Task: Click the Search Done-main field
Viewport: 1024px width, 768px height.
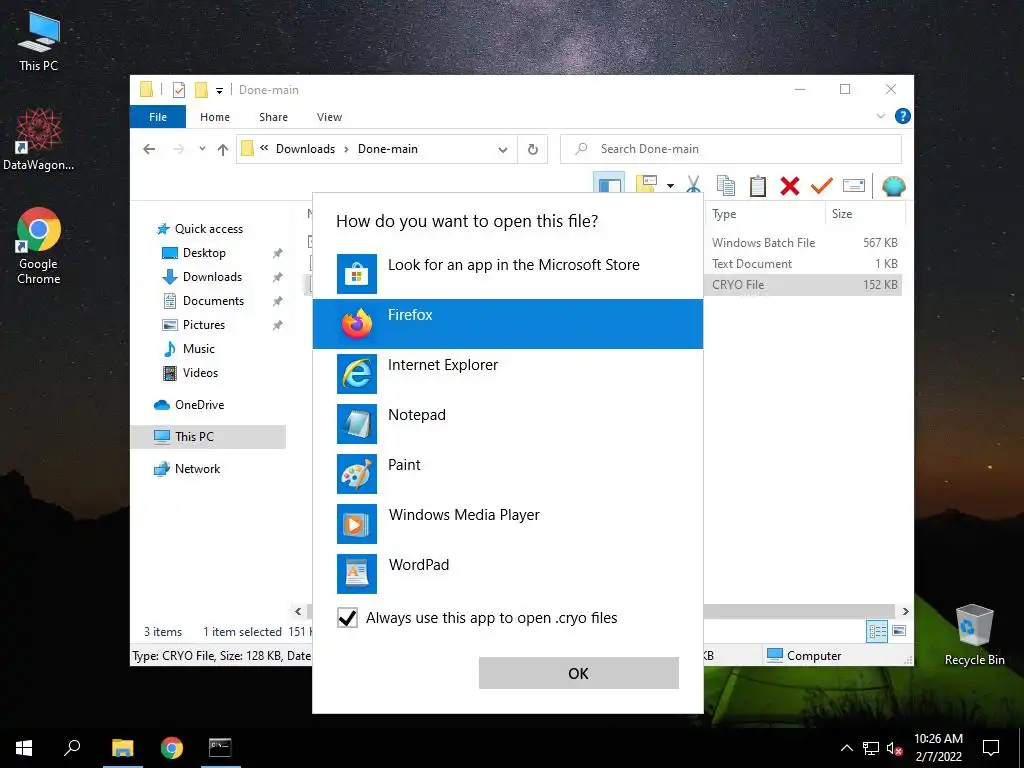Action: point(731,149)
